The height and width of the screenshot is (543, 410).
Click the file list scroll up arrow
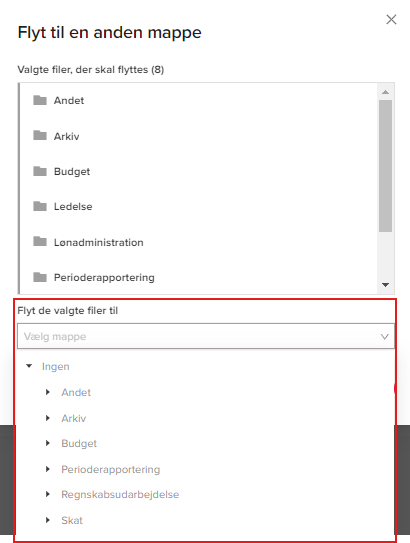385,92
